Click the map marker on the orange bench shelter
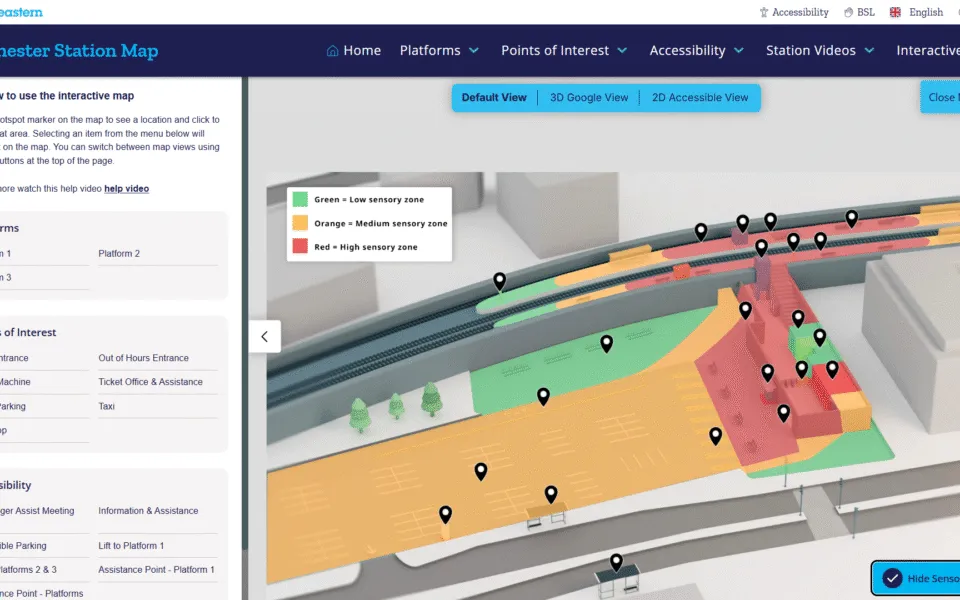This screenshot has height=600, width=960. (x=551, y=494)
